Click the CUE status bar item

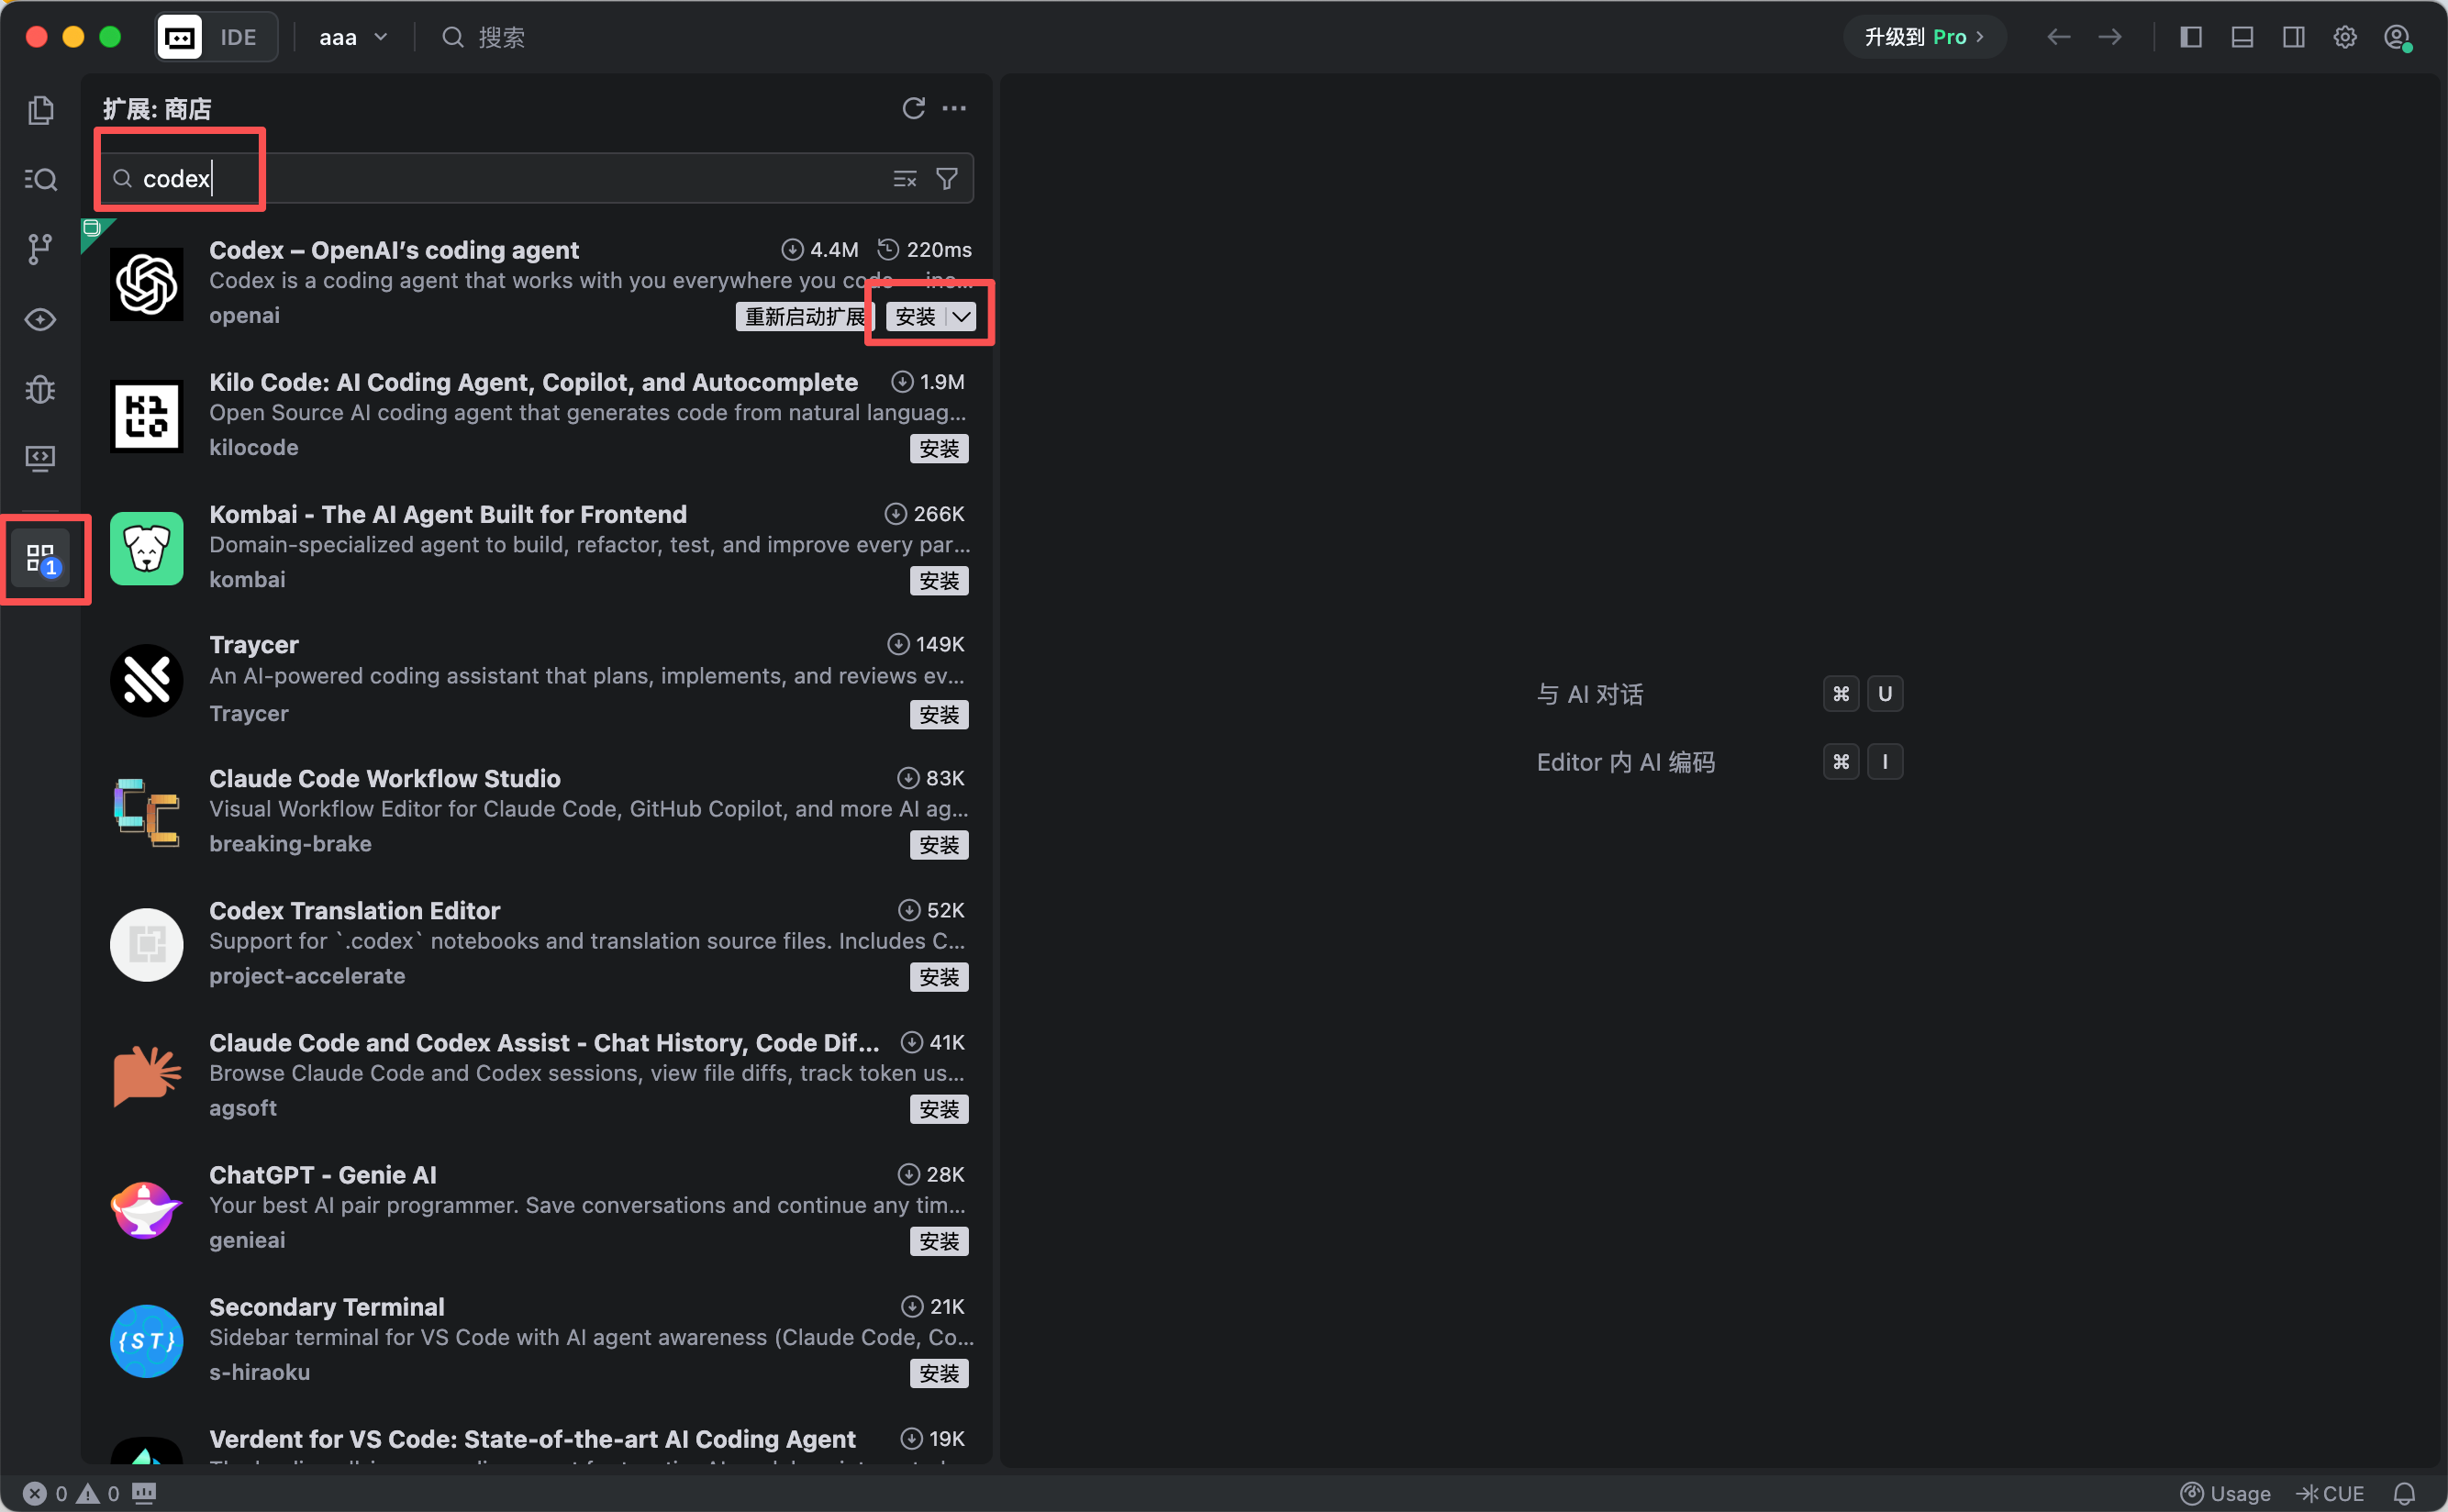point(2330,1493)
